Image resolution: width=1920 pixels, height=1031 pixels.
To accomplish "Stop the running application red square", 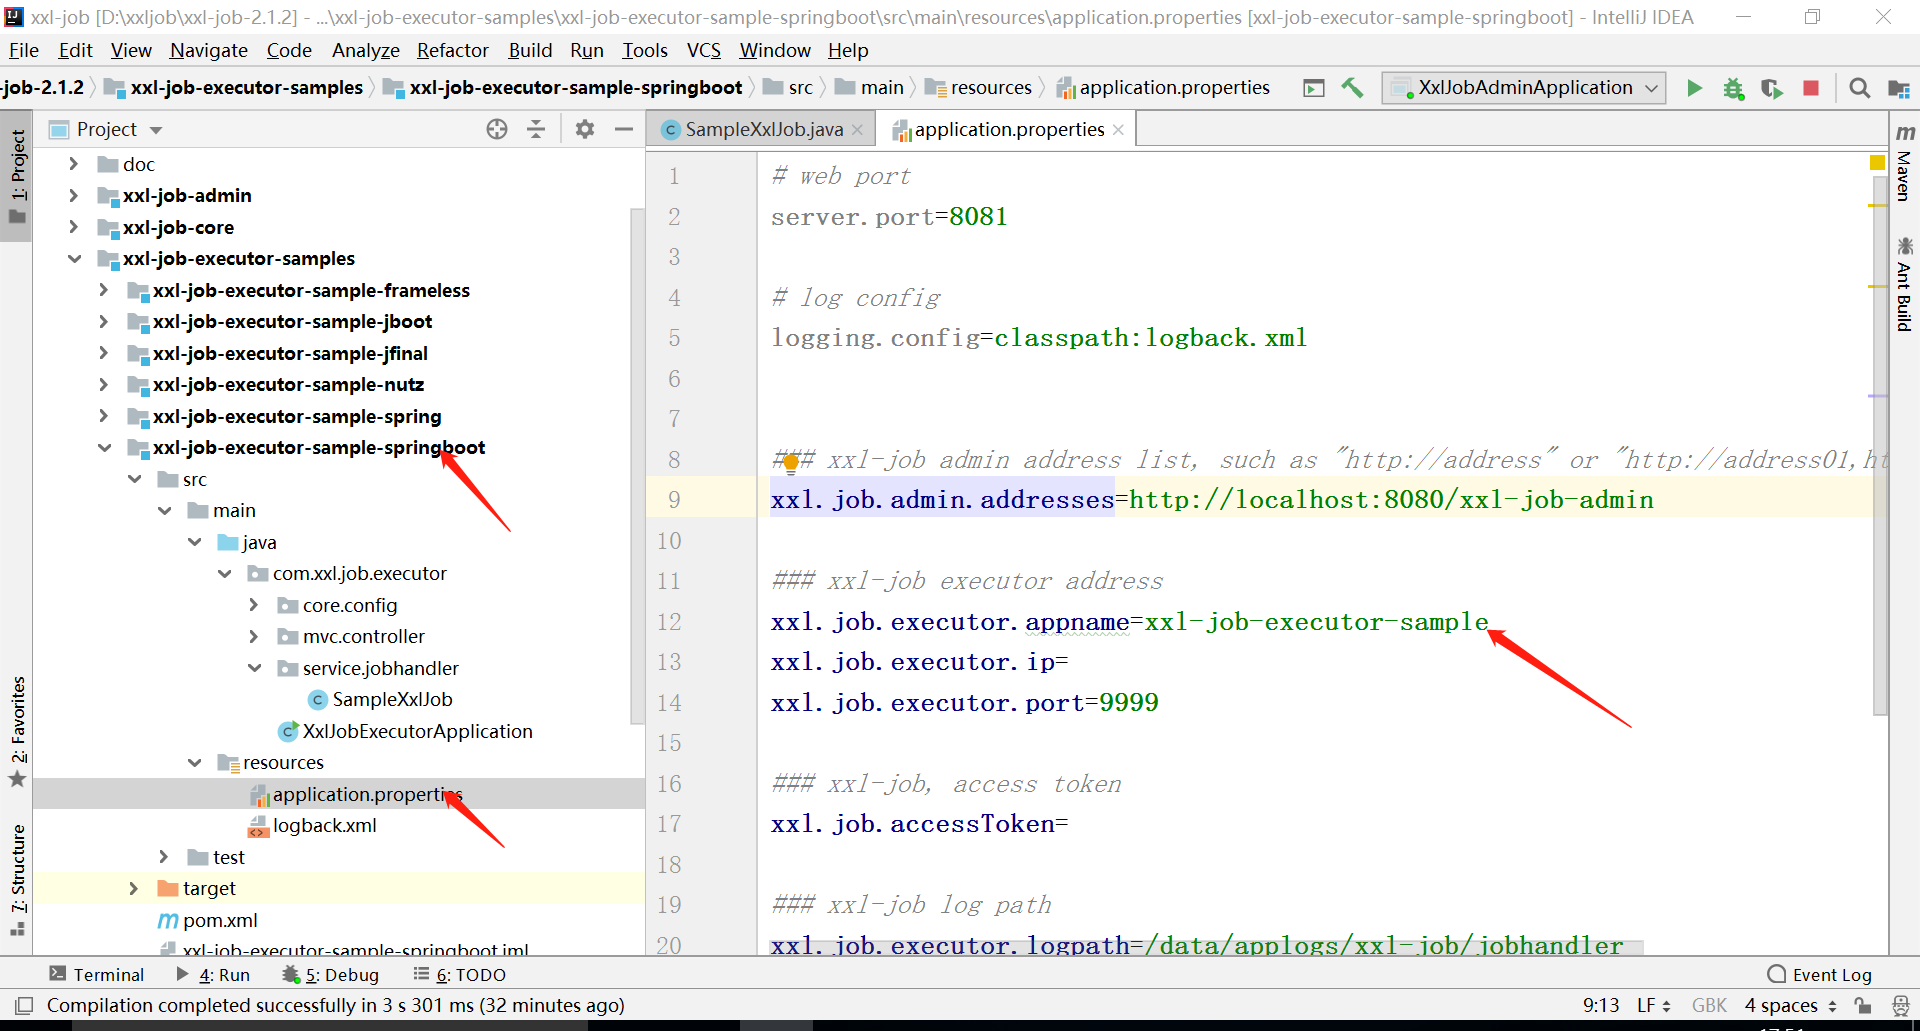I will click(1810, 88).
